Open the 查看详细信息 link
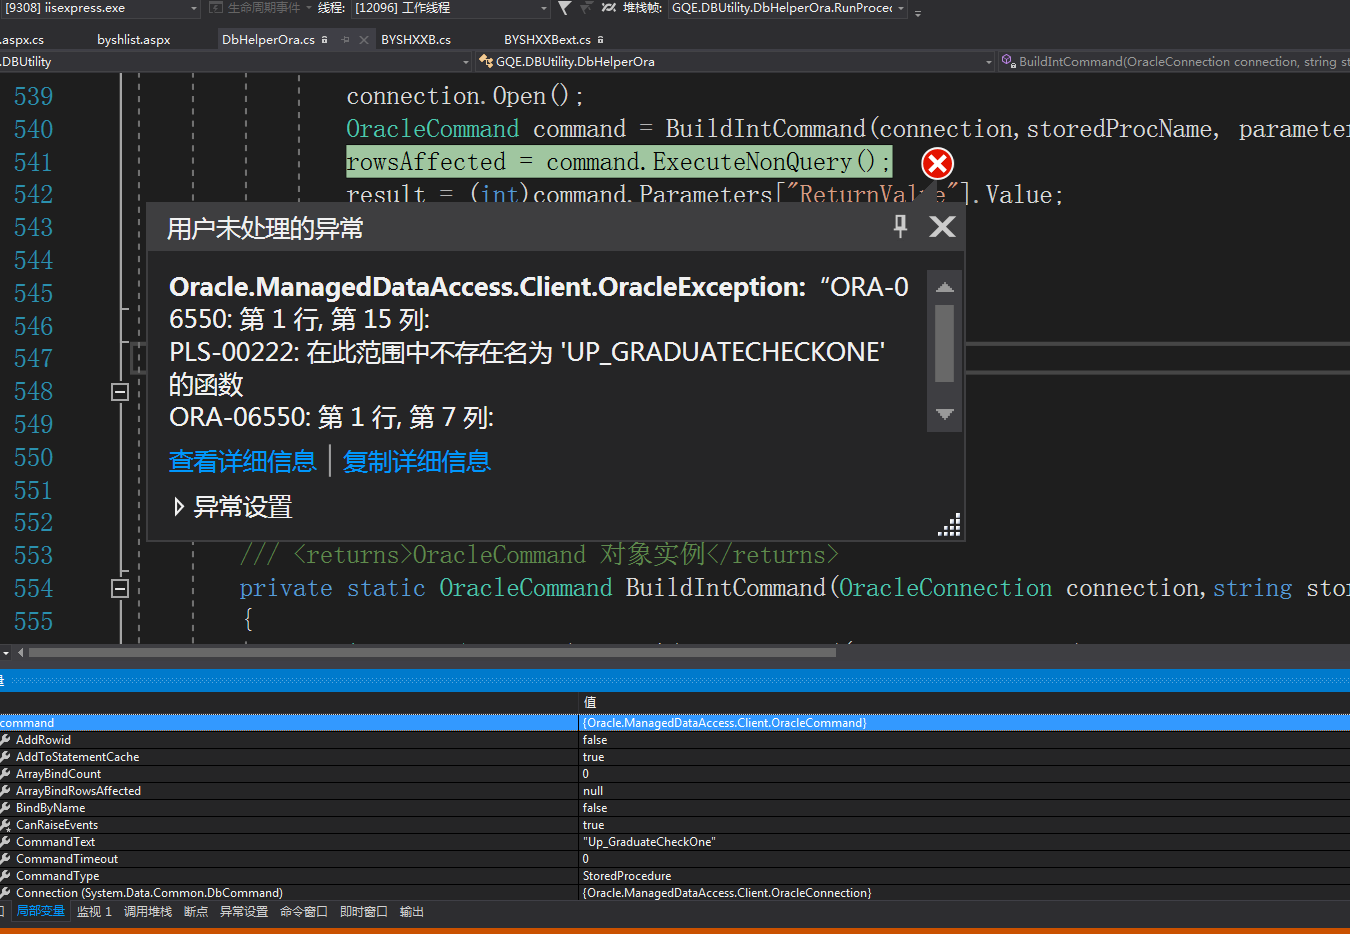Screen dimensions: 1350x934 point(242,461)
